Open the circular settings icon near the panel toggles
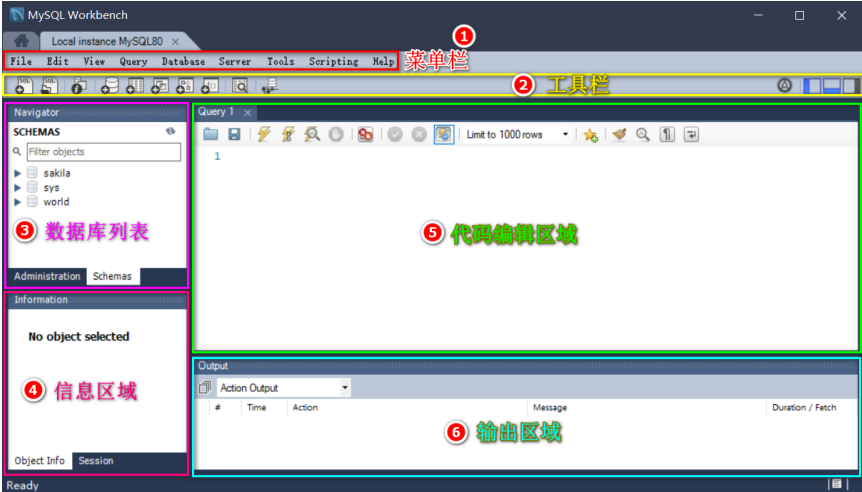 (x=784, y=85)
